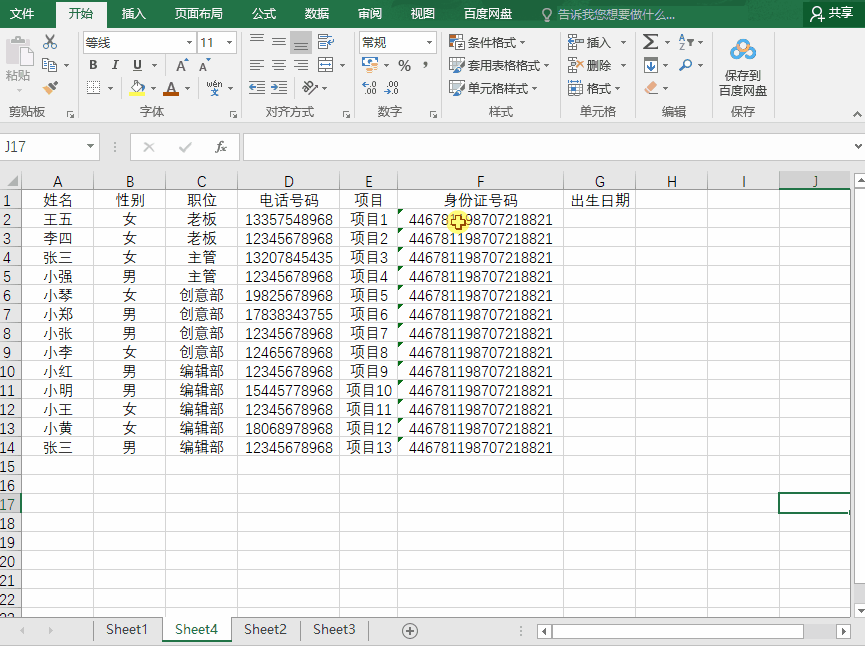Click Clear eraser icon
This screenshot has height=646, width=865.
651,88
